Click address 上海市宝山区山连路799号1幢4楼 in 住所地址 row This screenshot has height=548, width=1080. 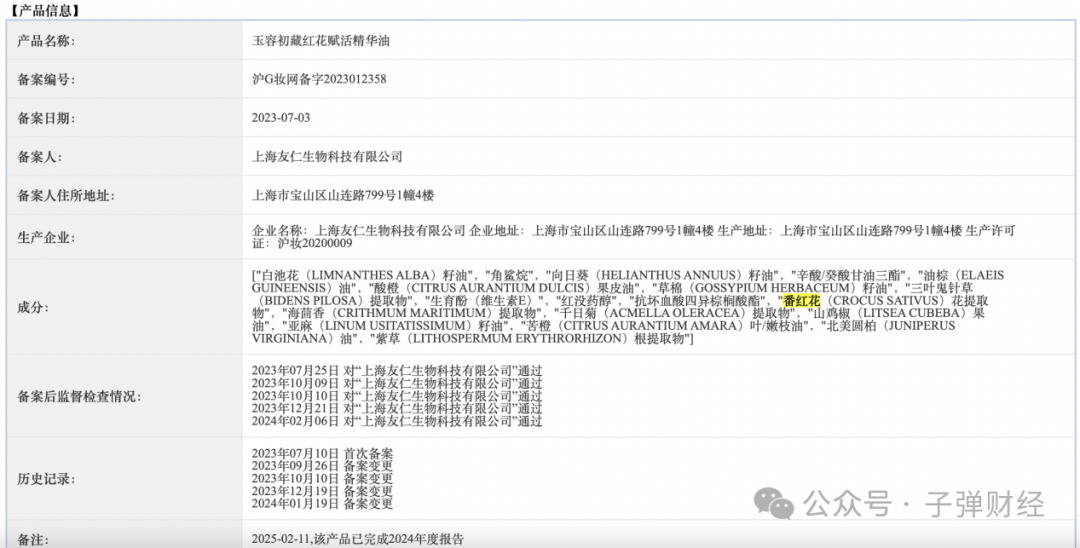pyautogui.click(x=343, y=196)
